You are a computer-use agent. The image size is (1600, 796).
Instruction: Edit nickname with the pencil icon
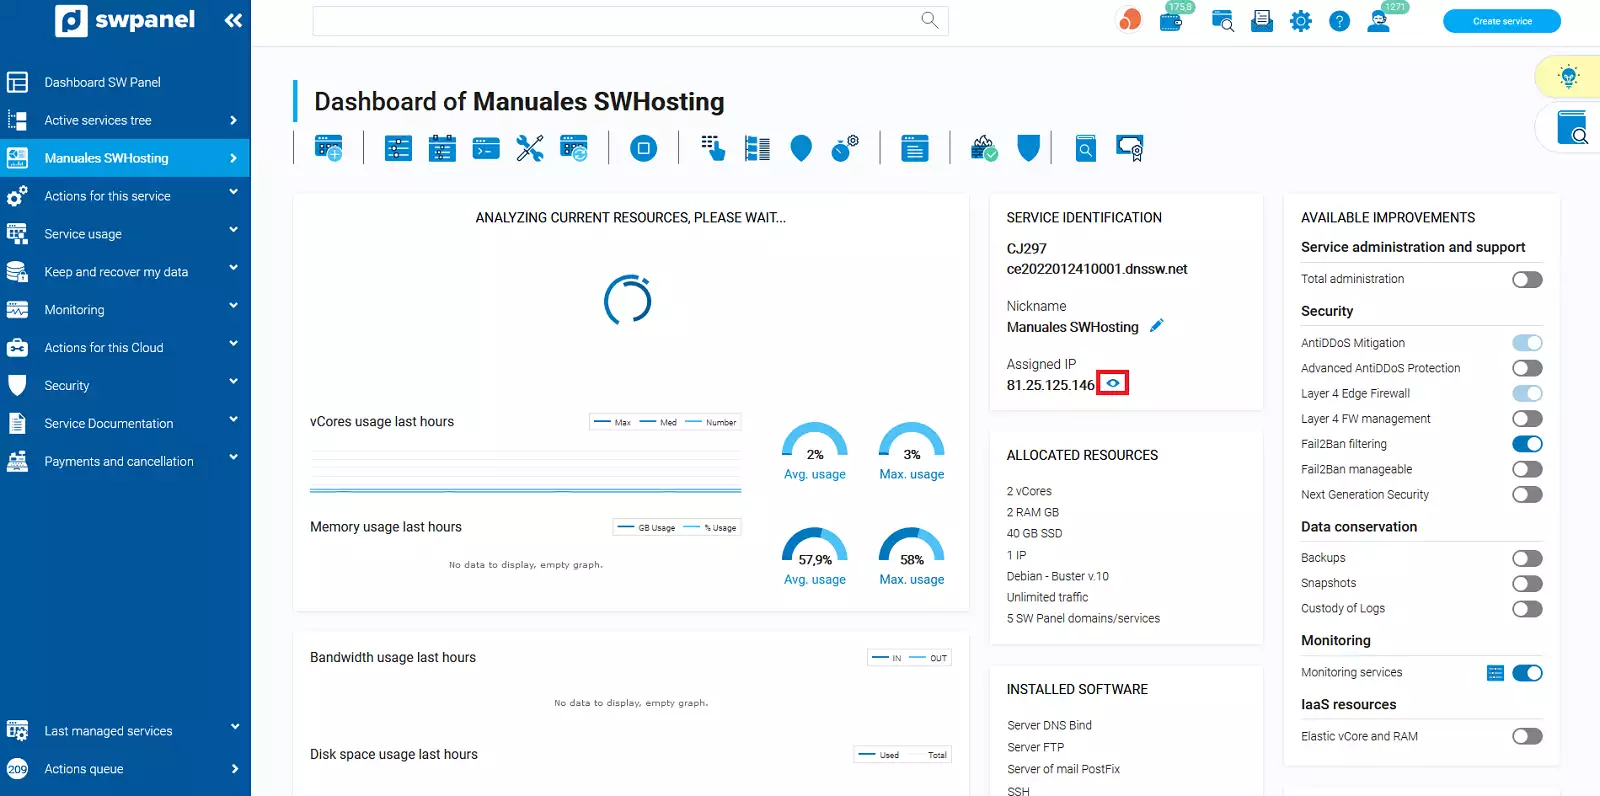(x=1157, y=326)
